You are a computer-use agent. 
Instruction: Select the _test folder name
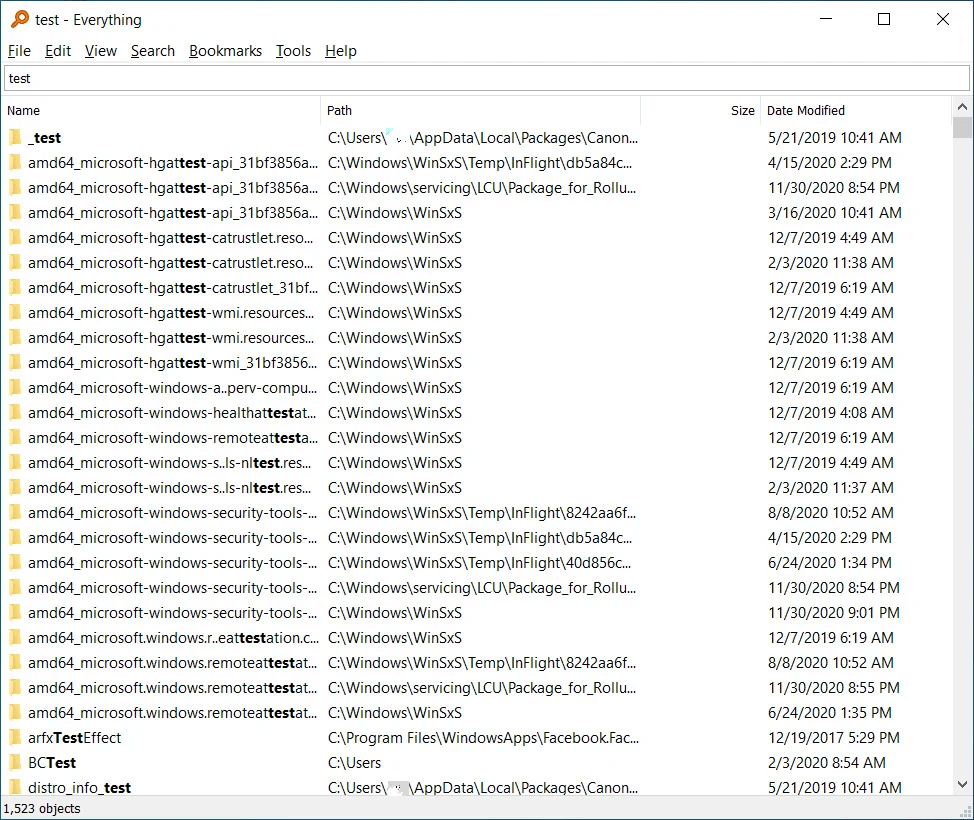44,137
